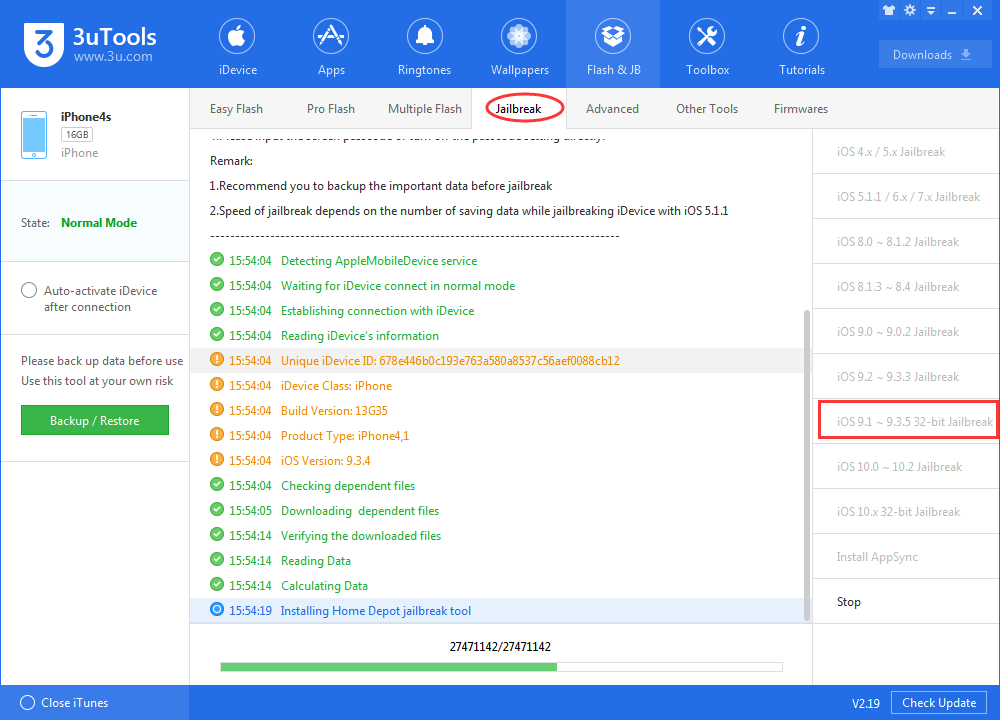Click the Check Update button
The image size is (1000, 720).
(x=939, y=703)
